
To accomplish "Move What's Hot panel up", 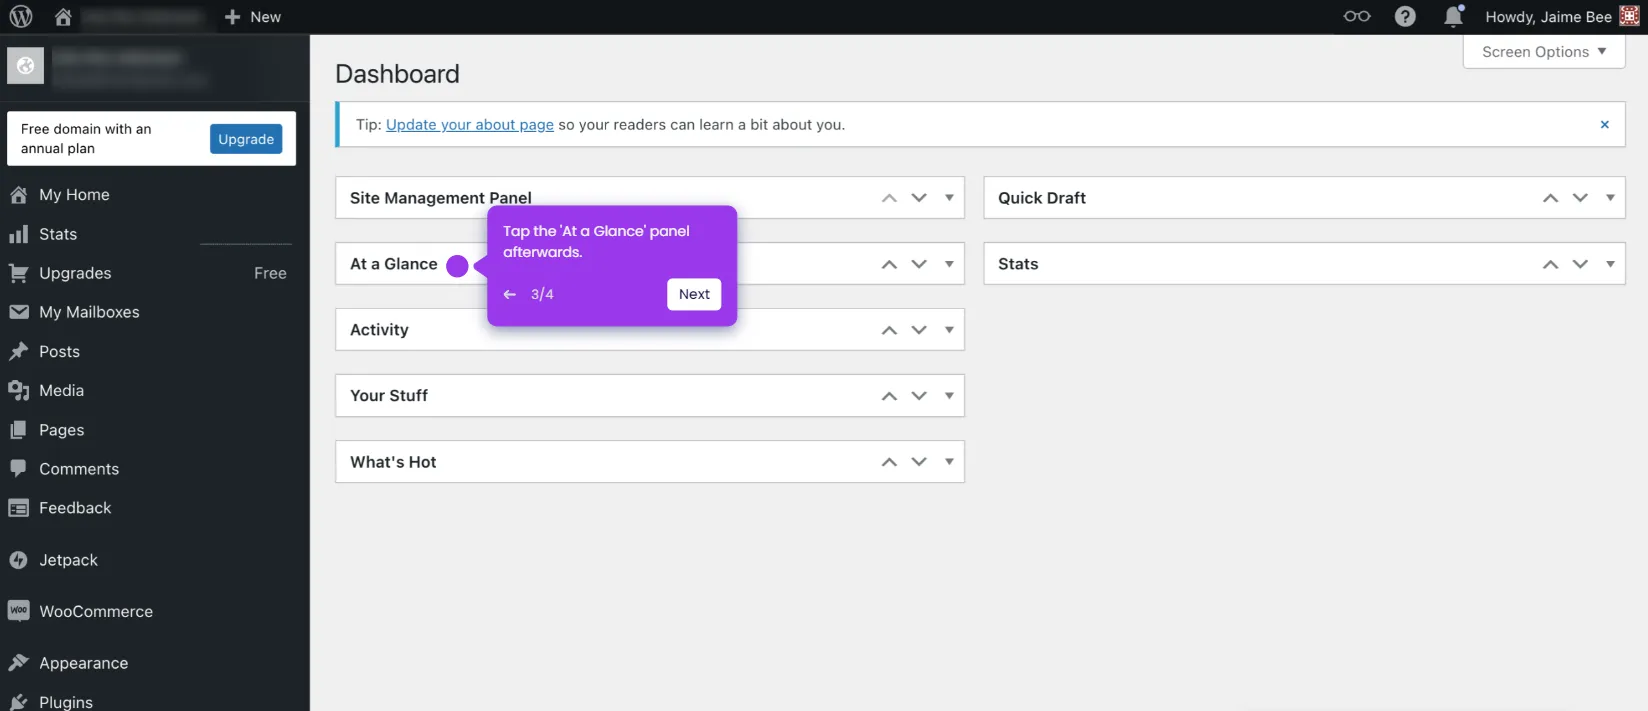I will click(x=889, y=462).
